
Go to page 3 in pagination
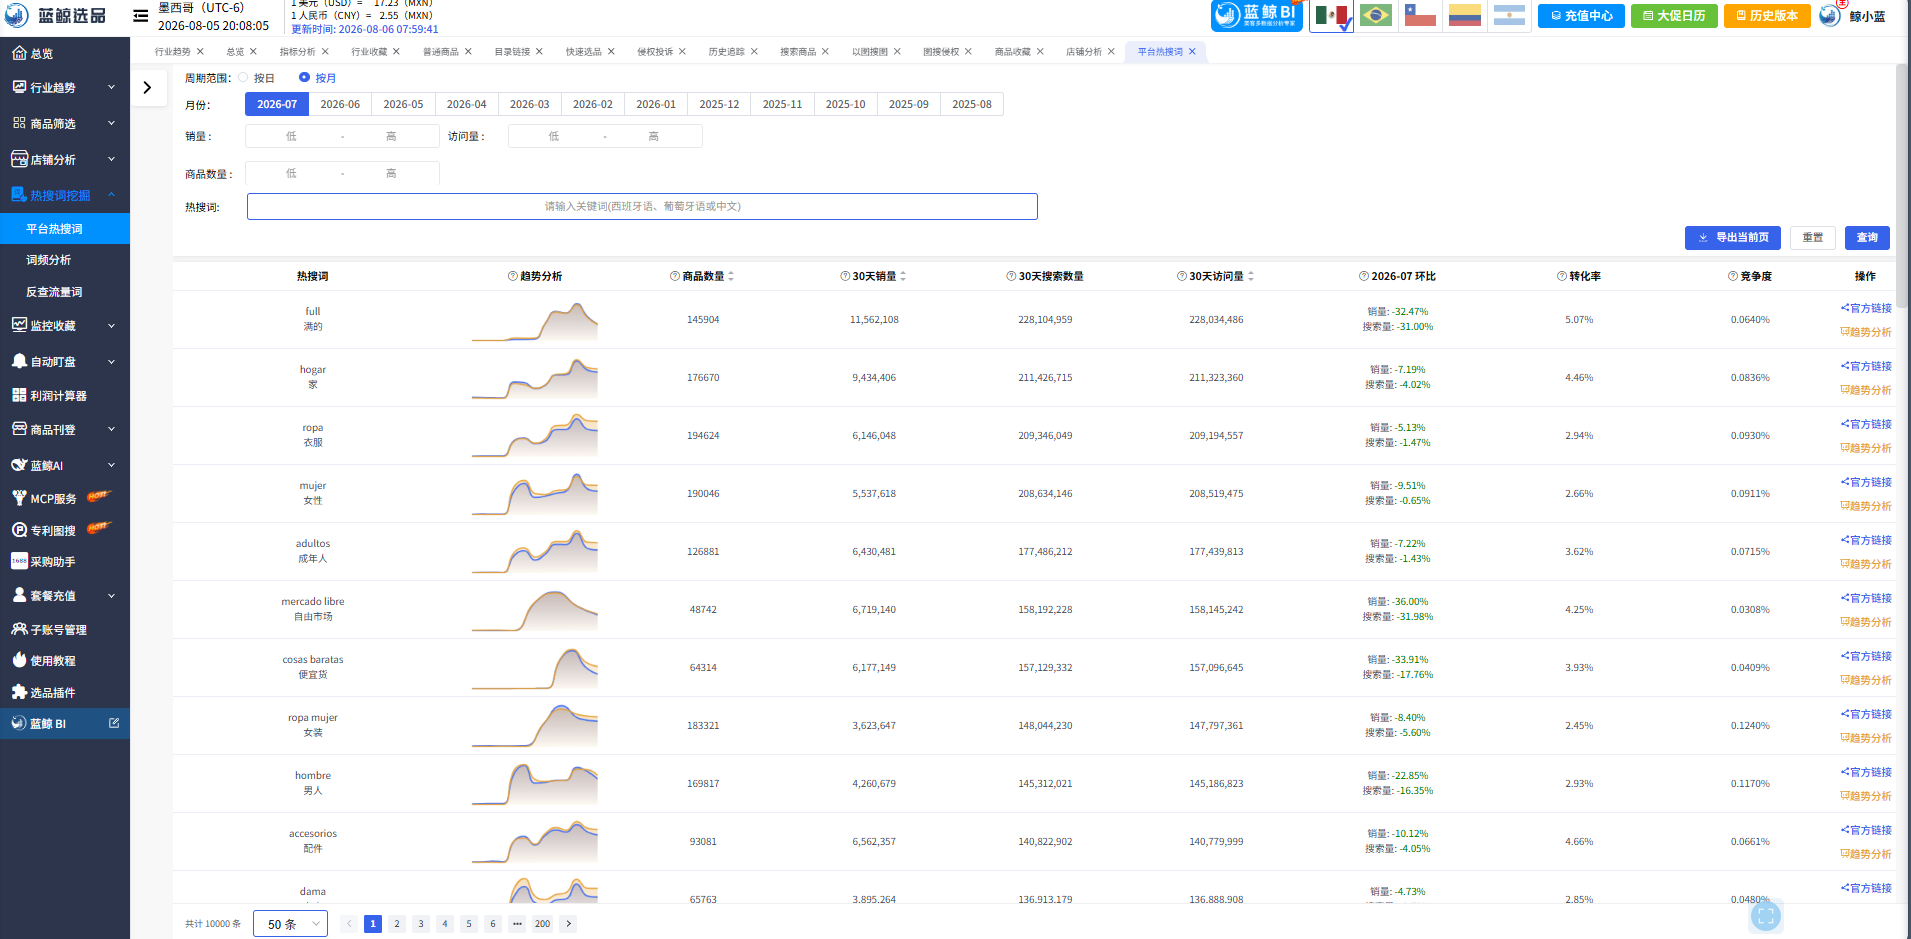(x=421, y=924)
